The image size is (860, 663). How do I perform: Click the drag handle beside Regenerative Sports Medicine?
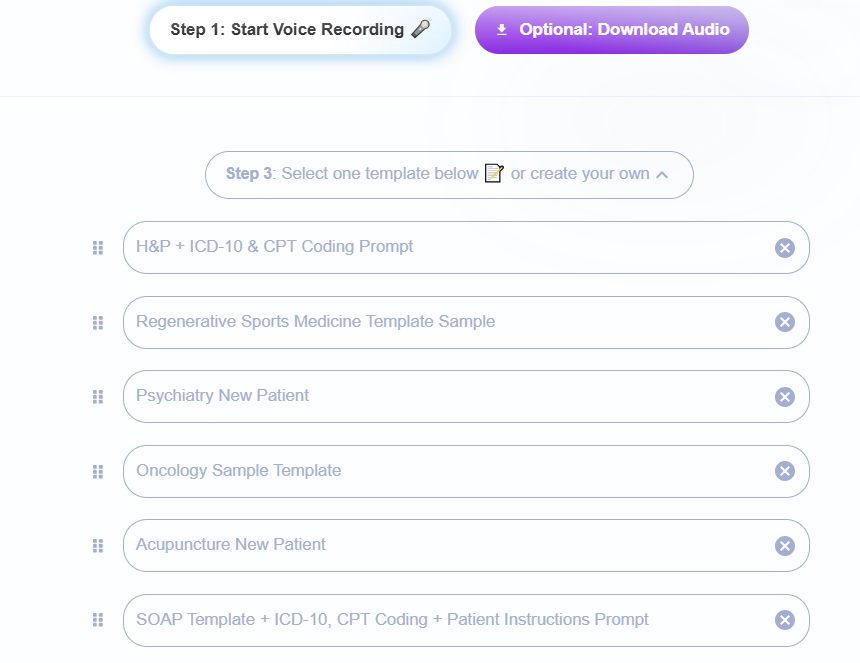98,322
